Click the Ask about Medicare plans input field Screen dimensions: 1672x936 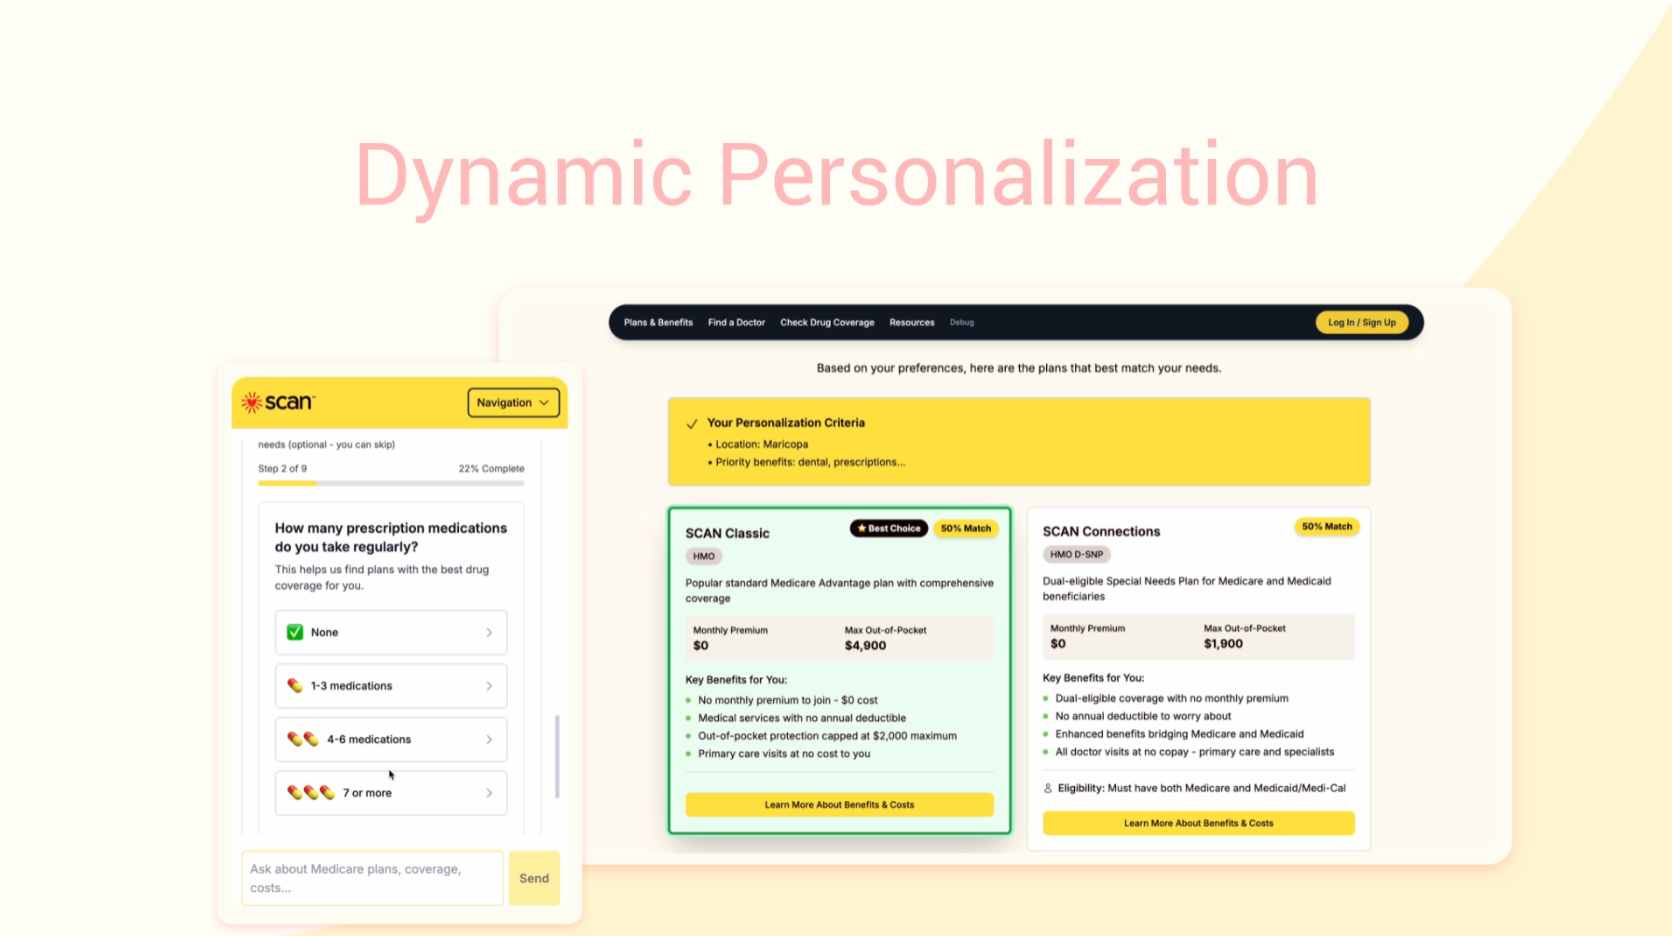(x=371, y=878)
